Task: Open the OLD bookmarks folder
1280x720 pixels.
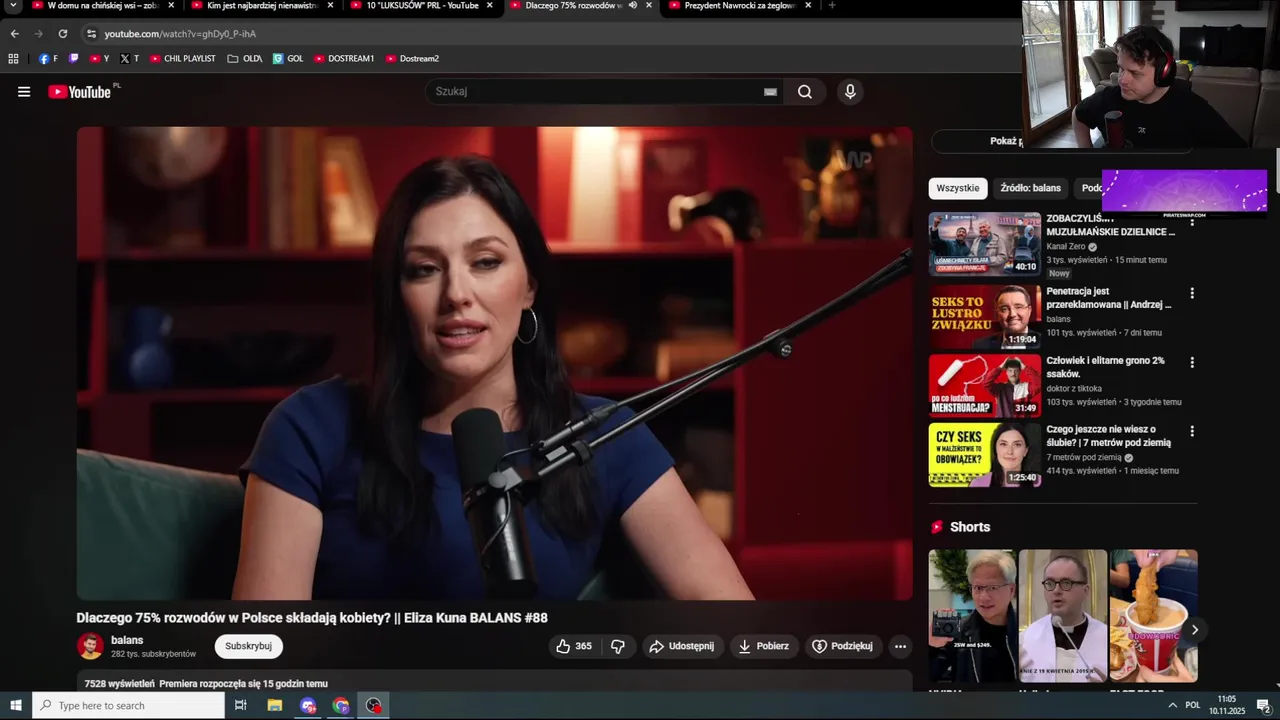Action: [244, 58]
